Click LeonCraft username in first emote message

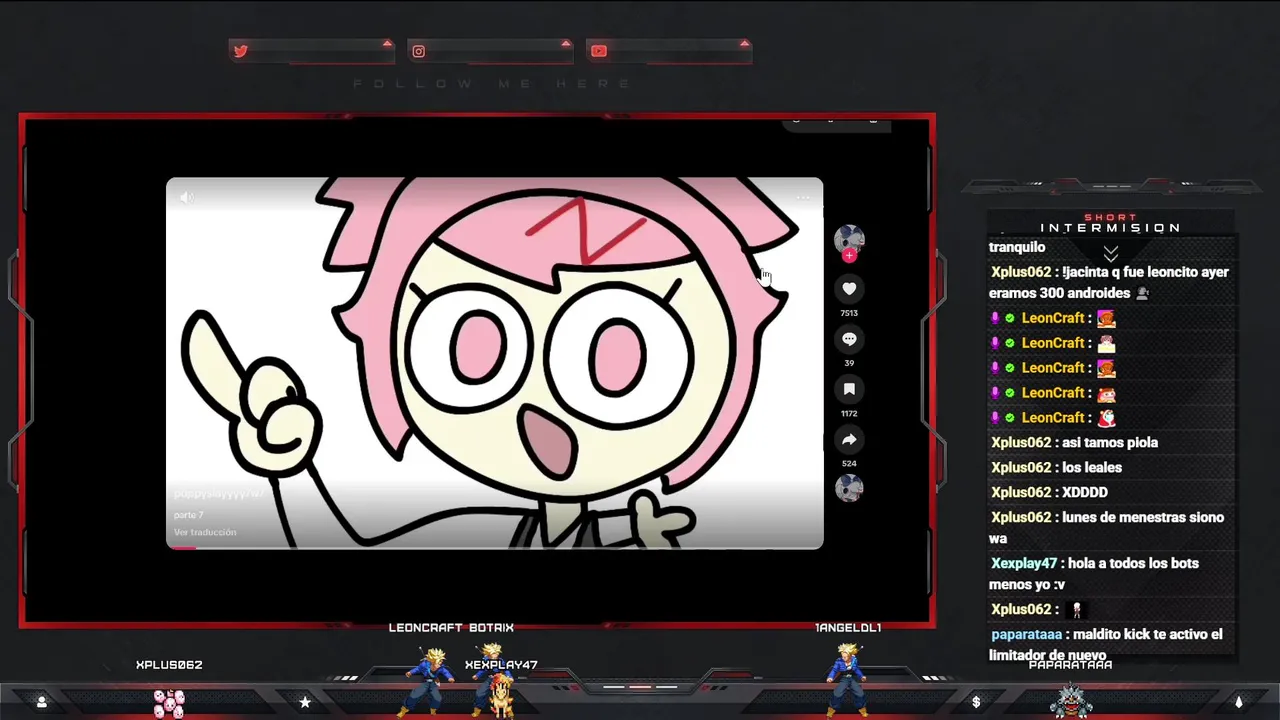click(1053, 318)
